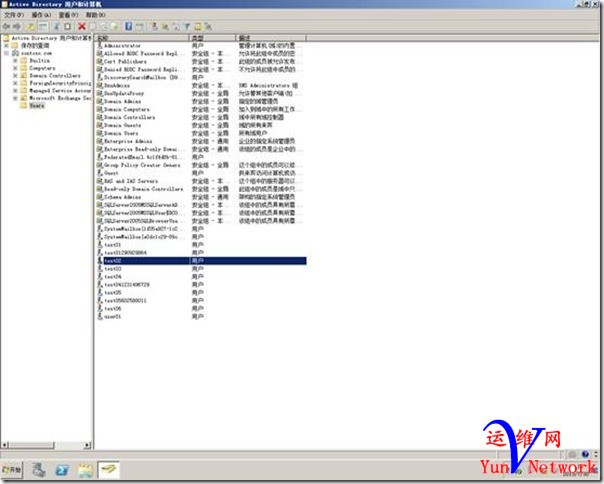Image resolution: width=604 pixels, height=484 pixels.
Task: Click the Back arrow toolbar icon
Action: click(x=6, y=27)
